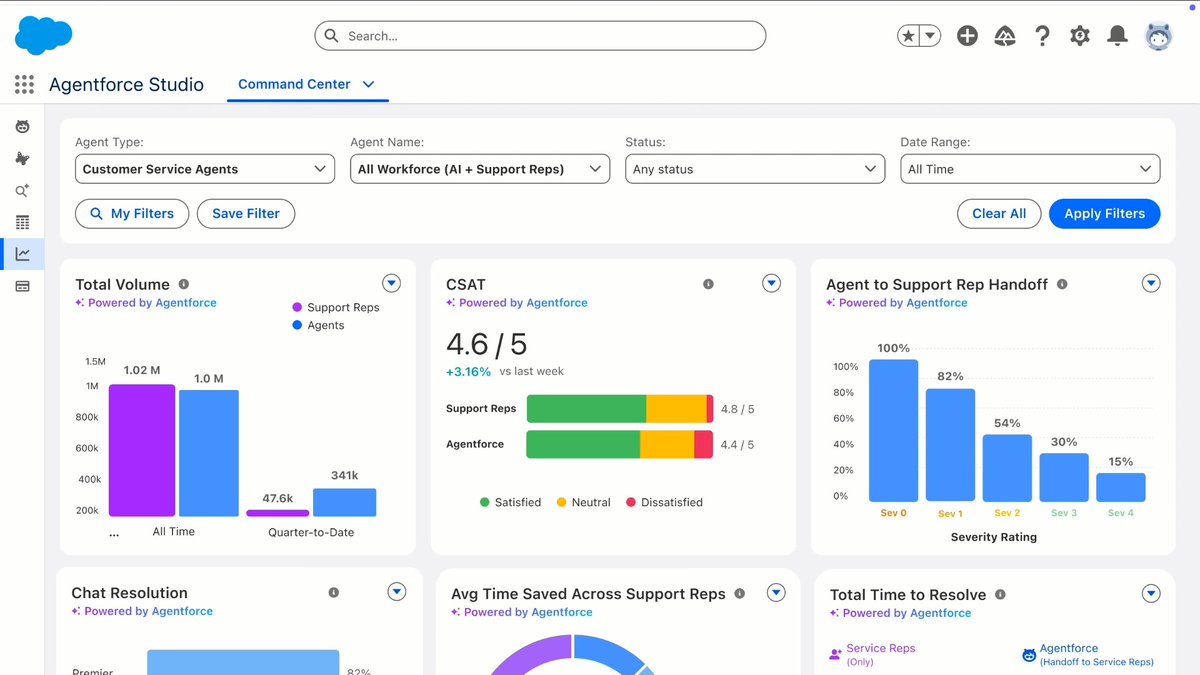
Task: Click in the global Search field
Action: (540, 36)
